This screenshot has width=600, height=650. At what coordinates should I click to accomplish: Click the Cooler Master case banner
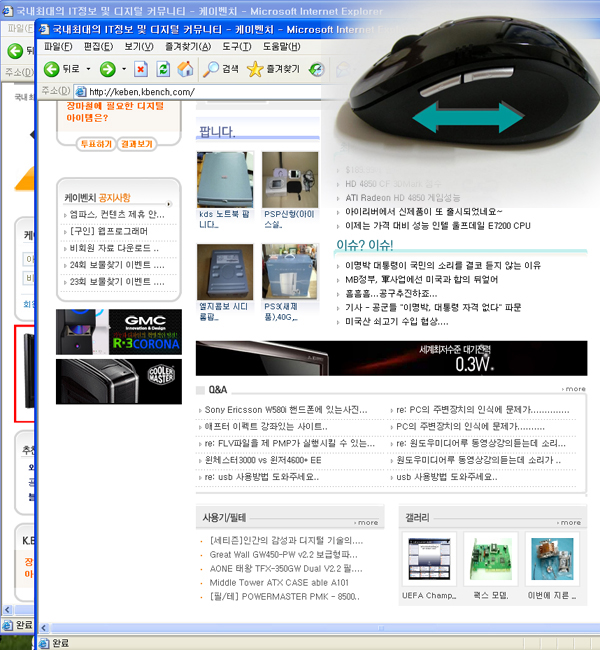tap(119, 381)
